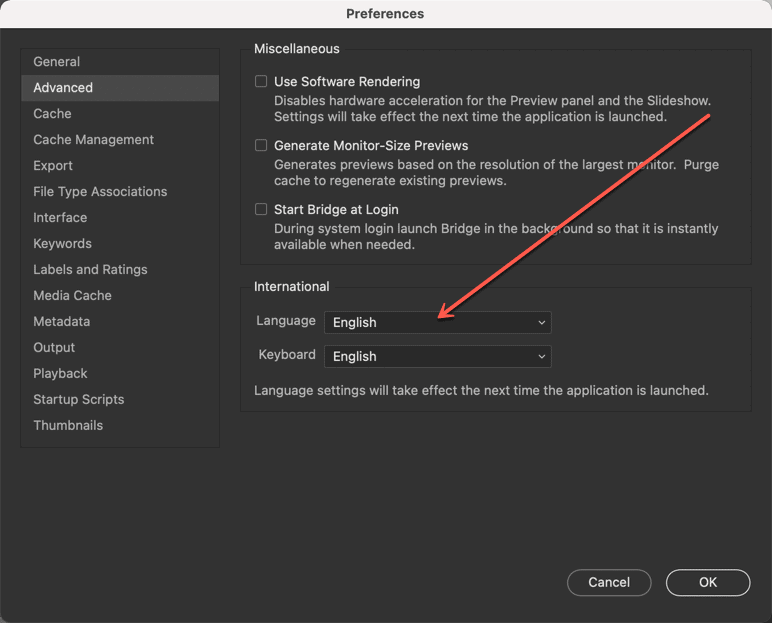This screenshot has height=623, width=772.
Task: Open the Keyboard dropdown
Action: [438, 357]
